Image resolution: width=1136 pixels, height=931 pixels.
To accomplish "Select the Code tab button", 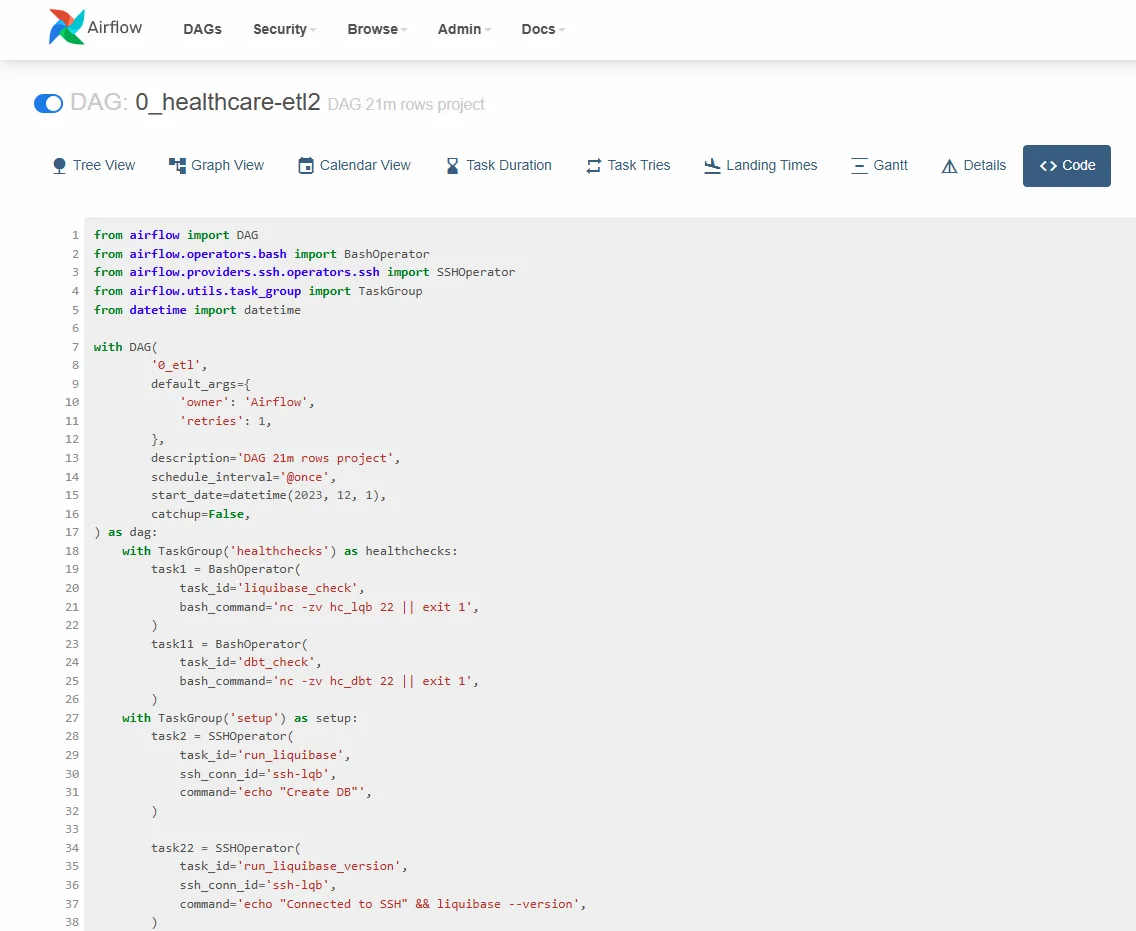I will (x=1066, y=166).
